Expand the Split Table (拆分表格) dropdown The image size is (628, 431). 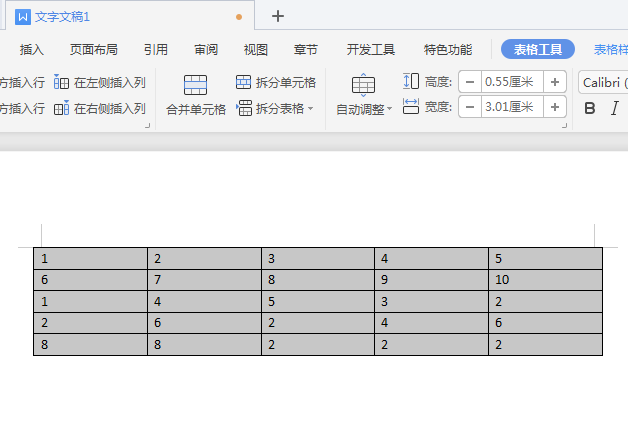point(310,108)
